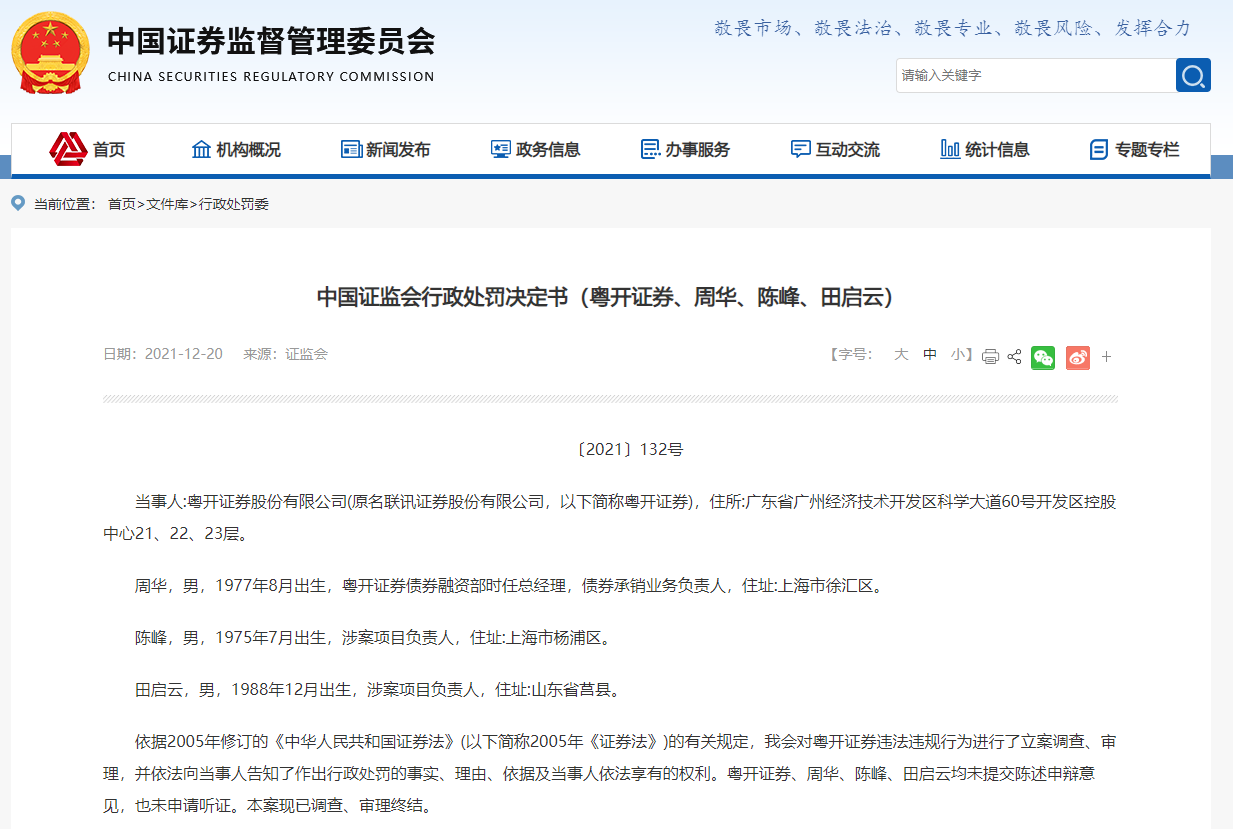Screen dimensions: 1233x829
Task: Click the print icon below the share buttons
Action: pos(989,356)
